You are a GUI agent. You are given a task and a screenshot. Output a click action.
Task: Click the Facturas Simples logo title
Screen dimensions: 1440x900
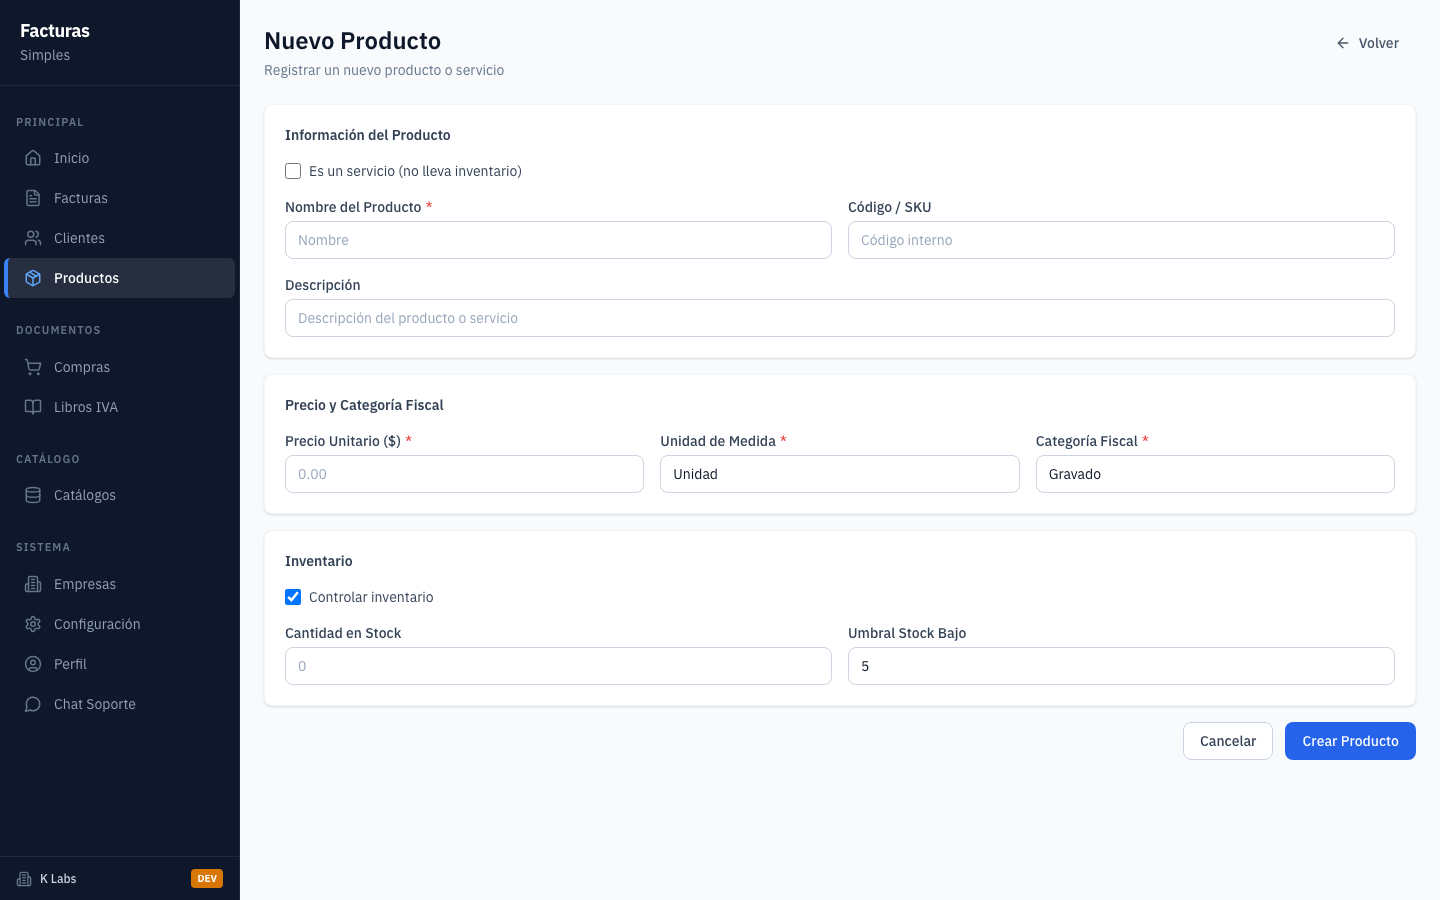55,42
